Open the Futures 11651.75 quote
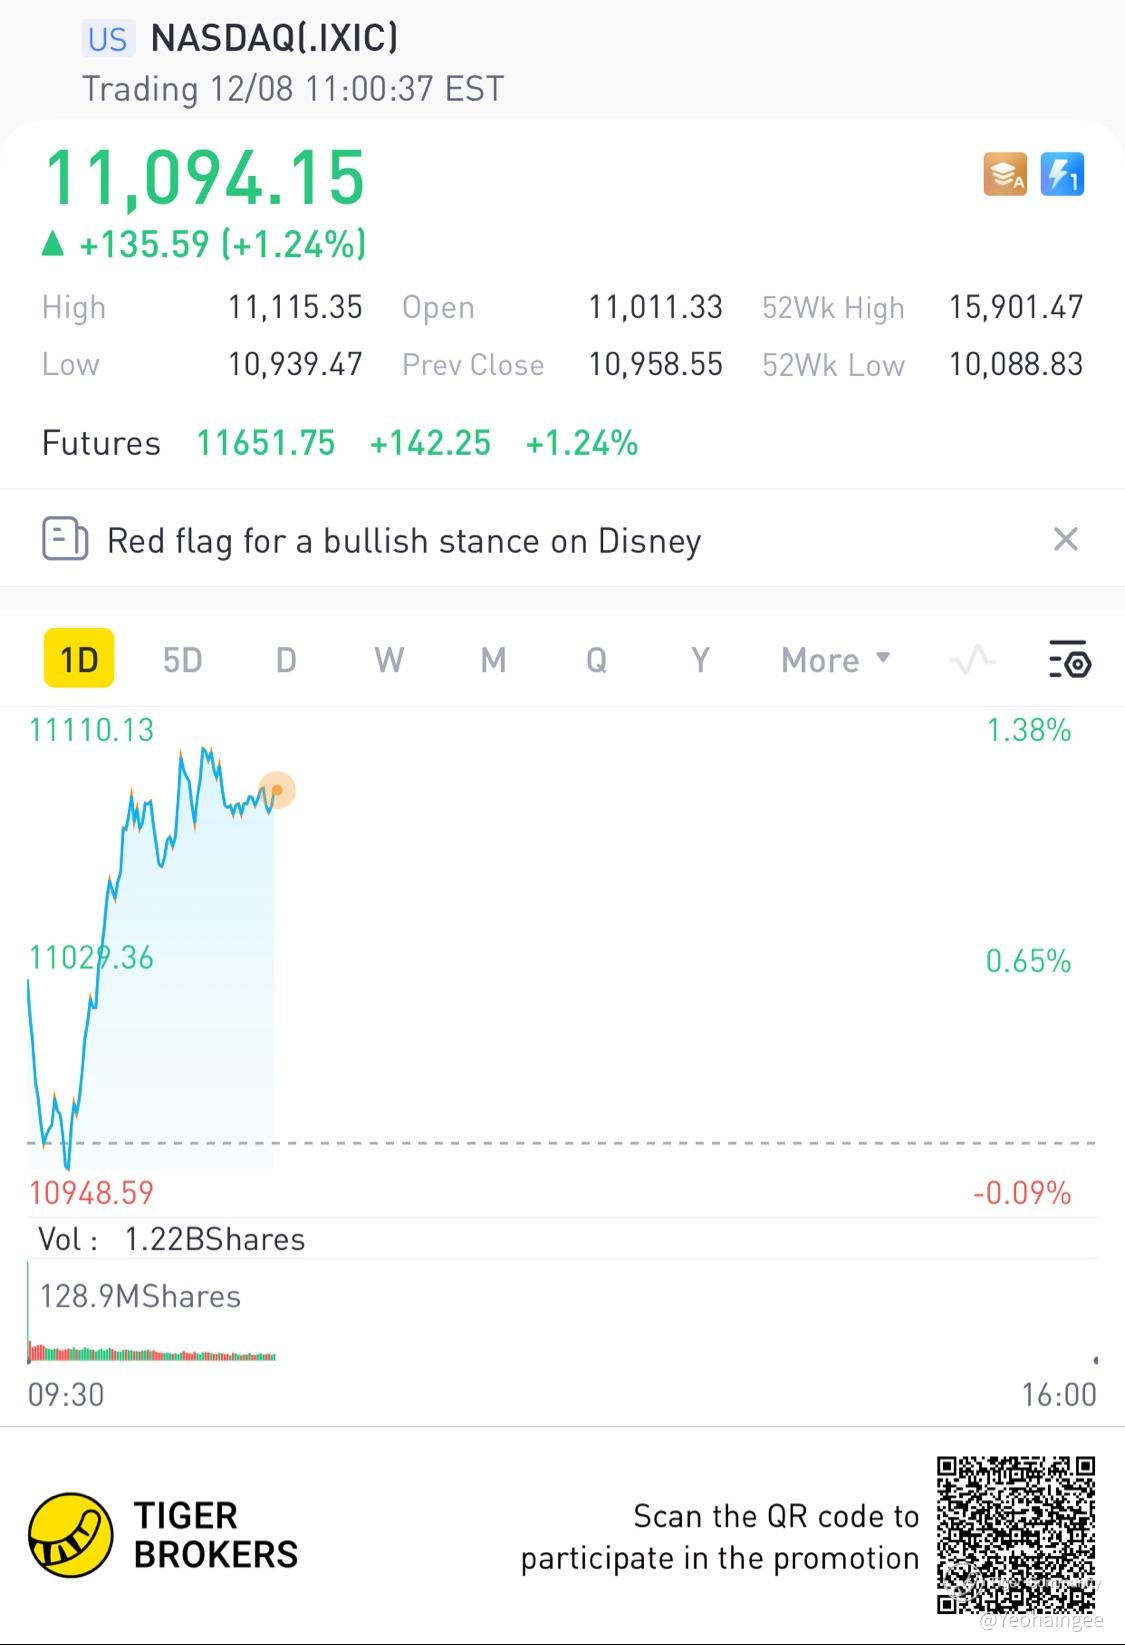The width and height of the screenshot is (1125, 1645). [x=265, y=443]
